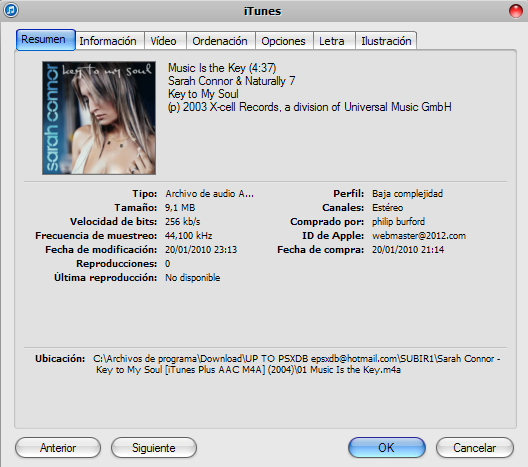Click the Reproducciones value '0'
528x467 pixels.
[x=167, y=264]
